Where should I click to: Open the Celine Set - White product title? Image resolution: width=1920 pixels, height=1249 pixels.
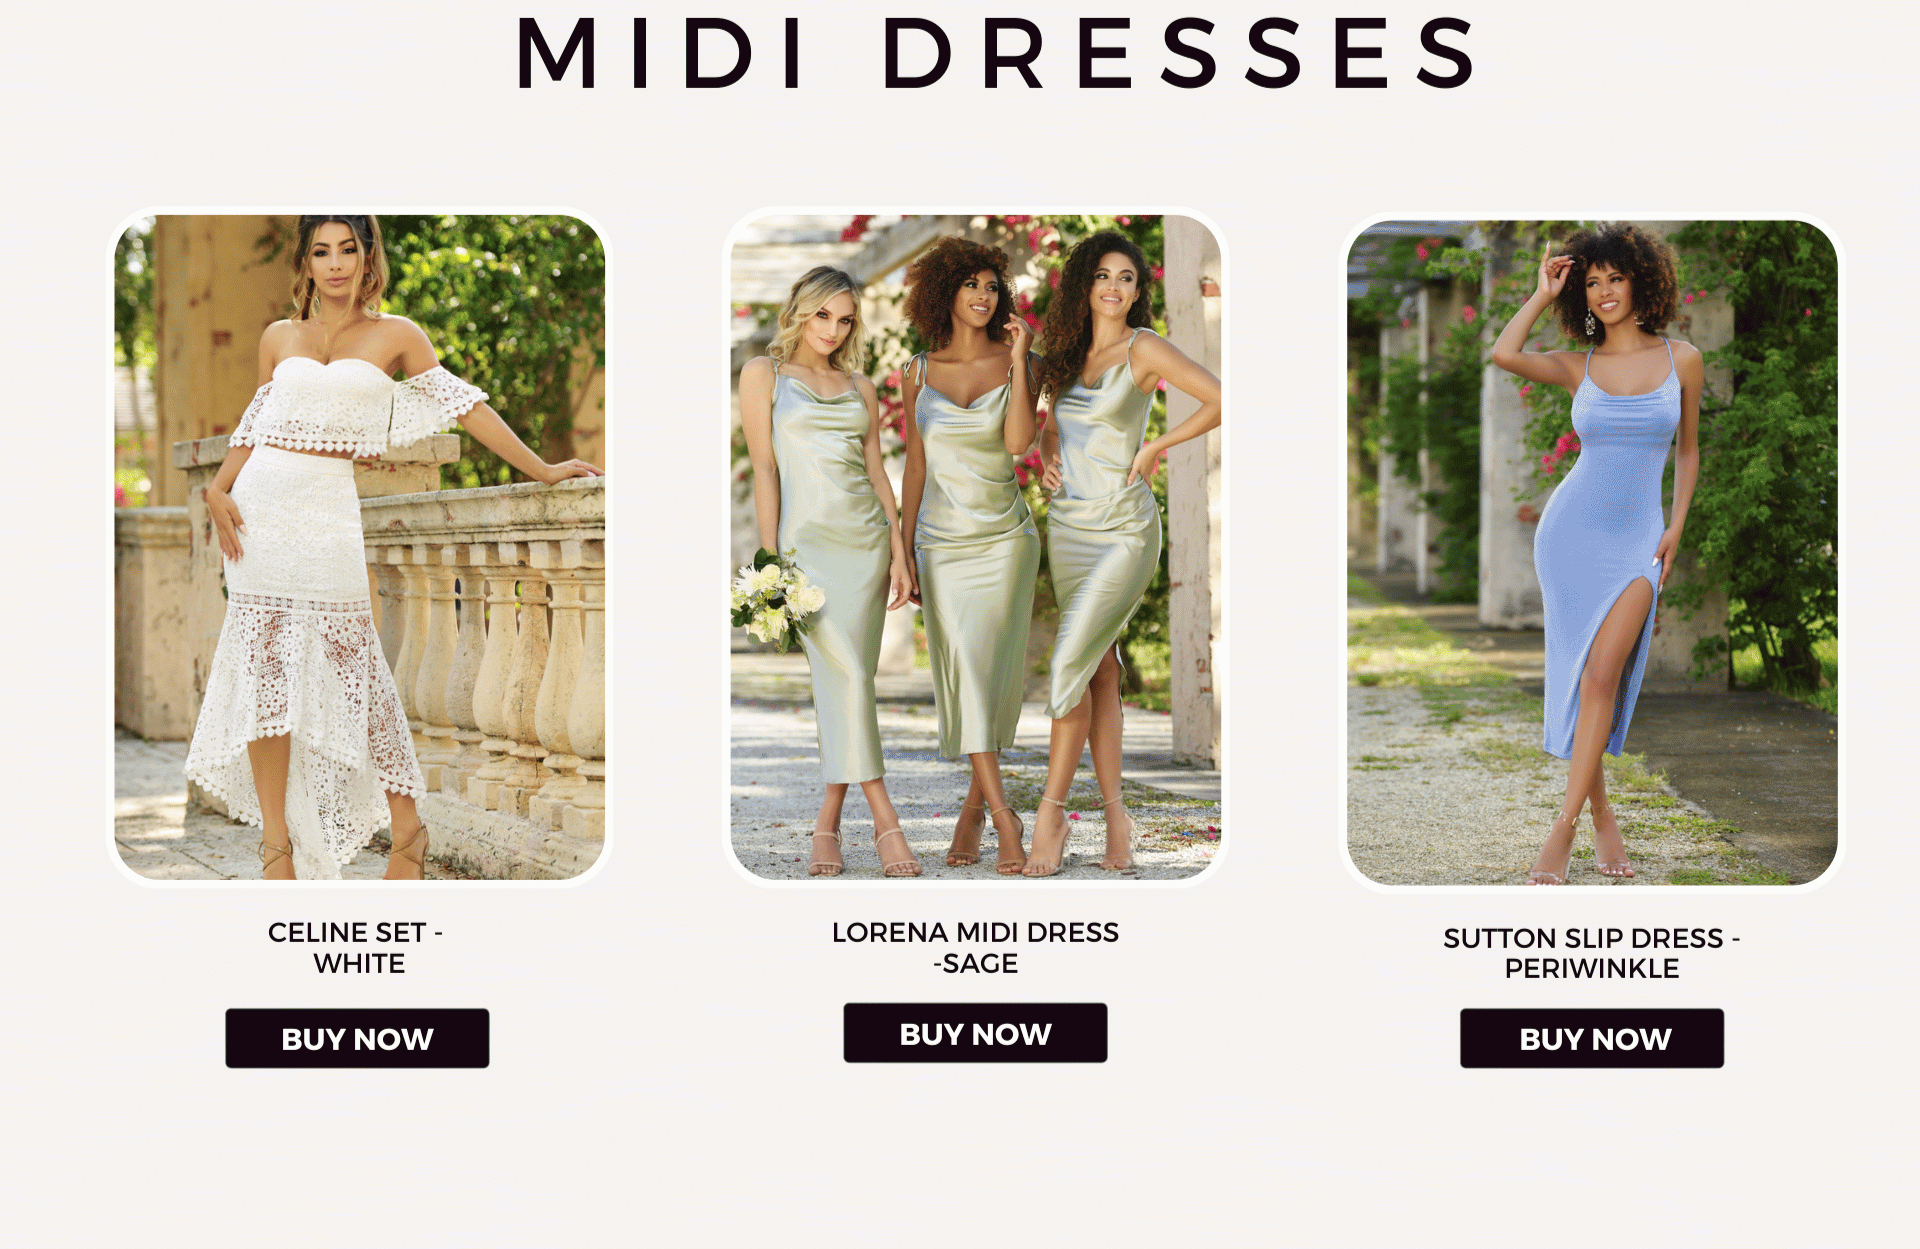pos(357,948)
